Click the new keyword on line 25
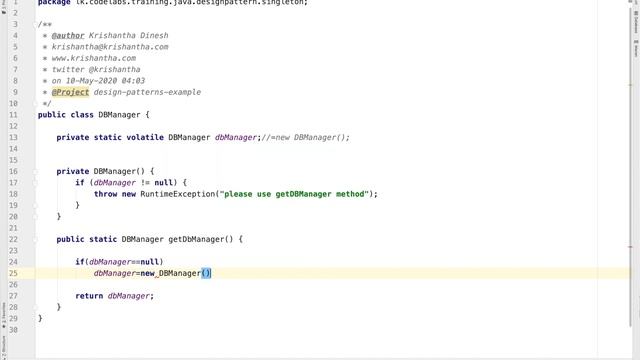 147,273
